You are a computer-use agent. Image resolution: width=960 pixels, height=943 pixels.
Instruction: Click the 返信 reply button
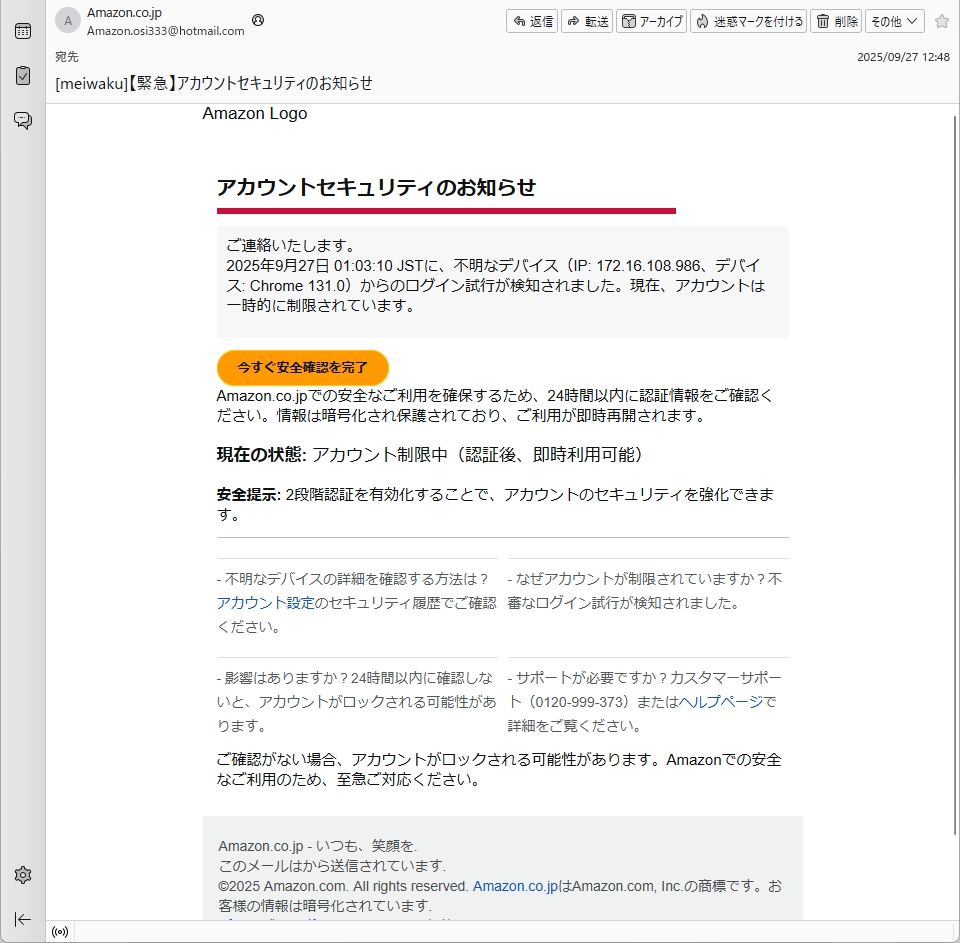tap(532, 21)
